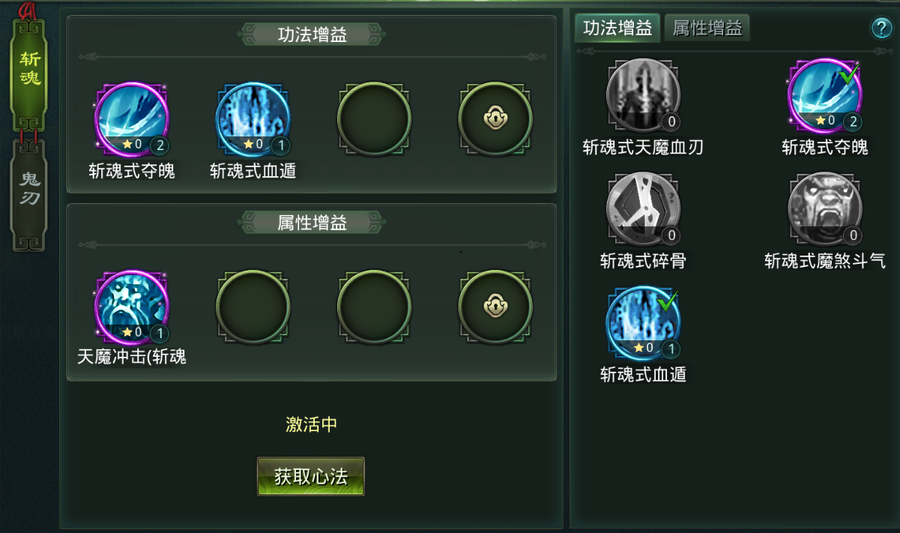
Task: Switch to the 功法增益 tab
Action: tap(618, 28)
